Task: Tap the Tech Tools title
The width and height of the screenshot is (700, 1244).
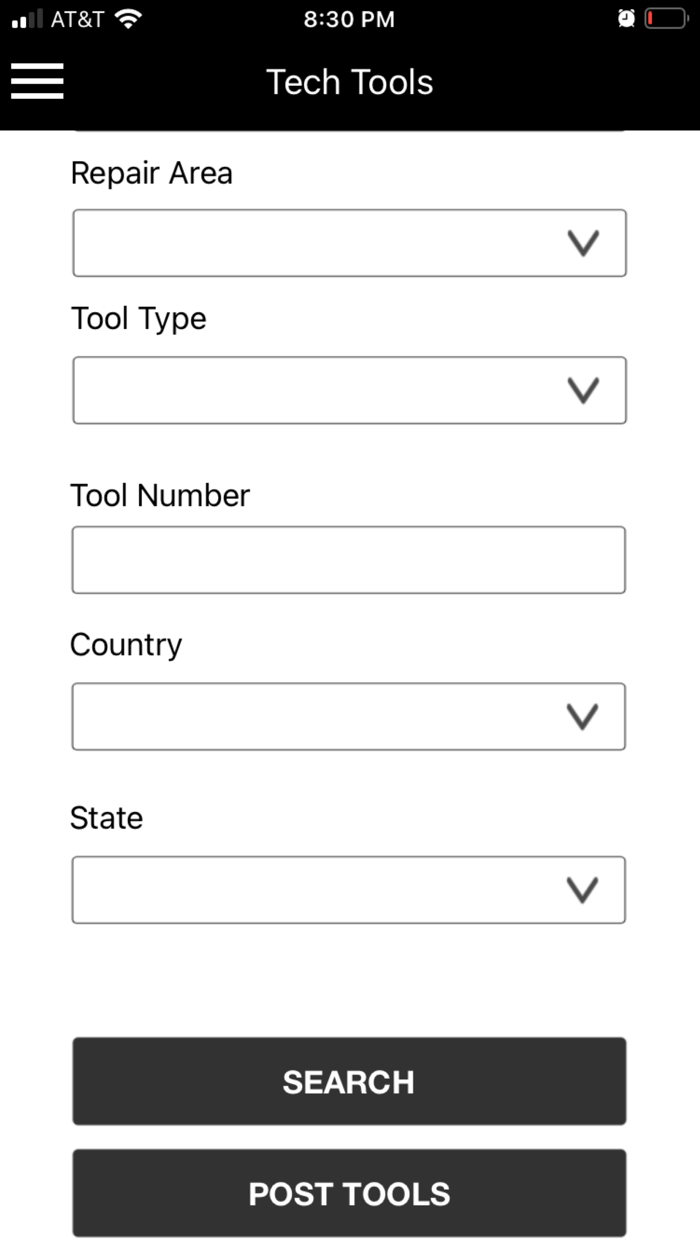Action: (349, 82)
